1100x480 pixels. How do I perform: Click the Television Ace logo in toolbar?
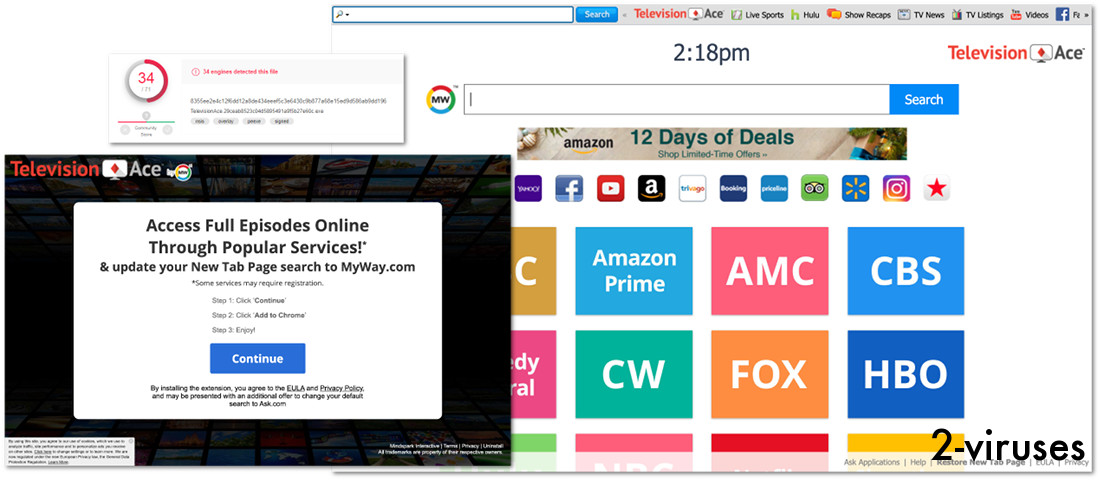click(678, 14)
